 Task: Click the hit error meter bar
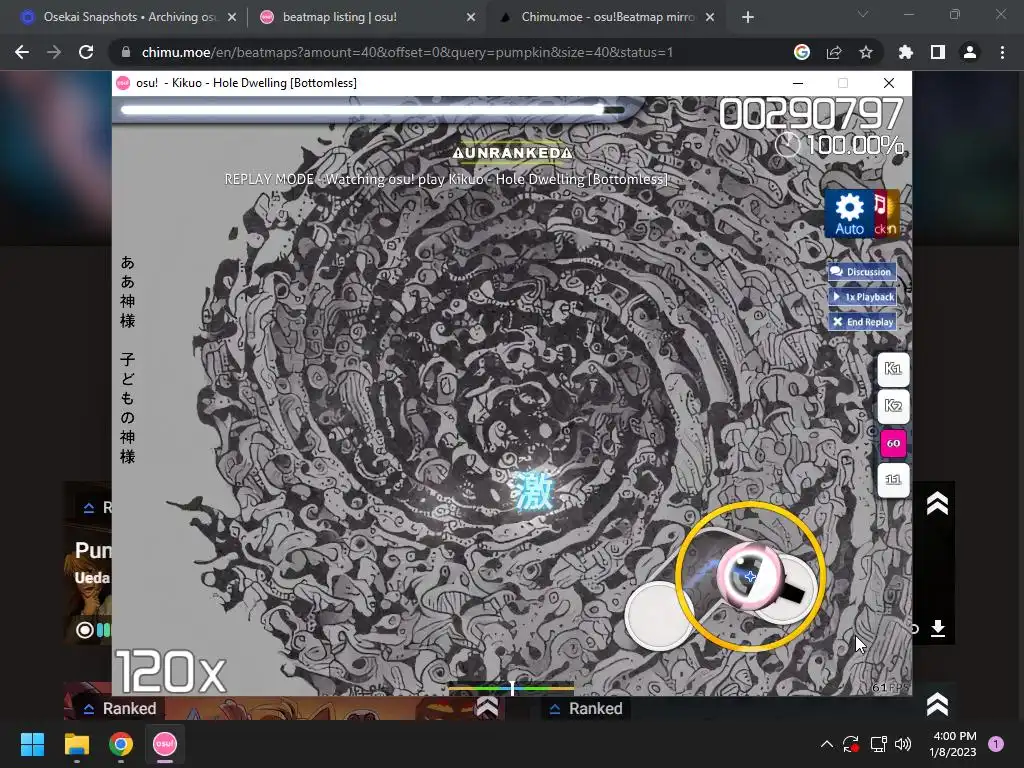click(x=511, y=688)
